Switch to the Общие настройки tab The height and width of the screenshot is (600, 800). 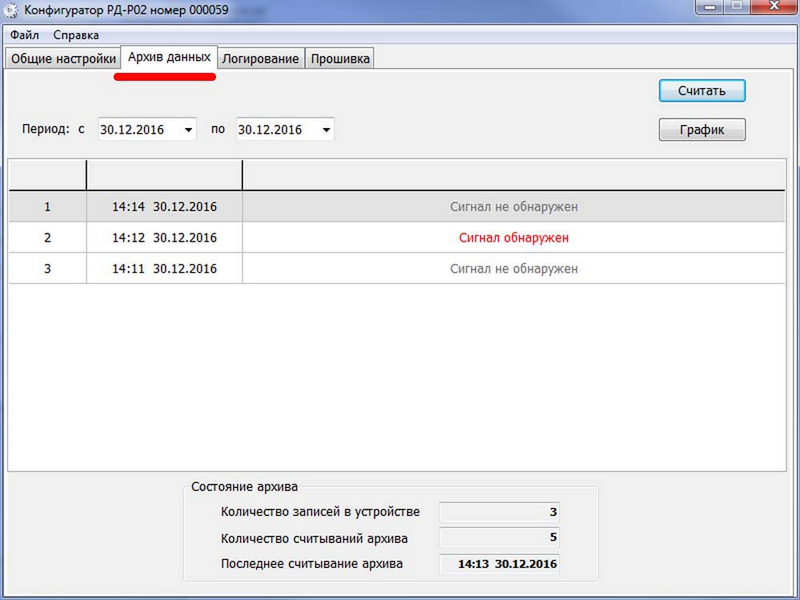coord(63,59)
